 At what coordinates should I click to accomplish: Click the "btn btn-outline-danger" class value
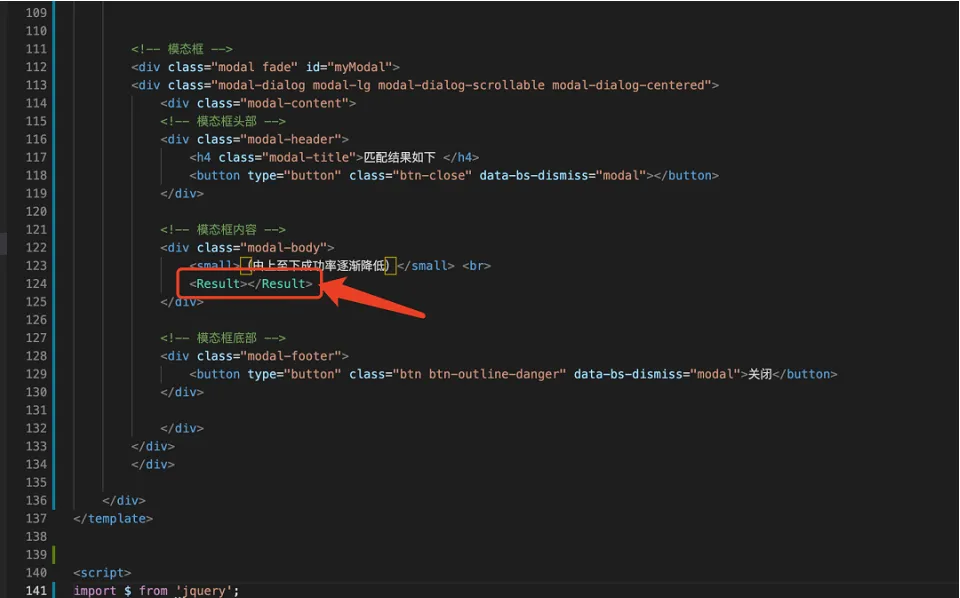tap(479, 374)
